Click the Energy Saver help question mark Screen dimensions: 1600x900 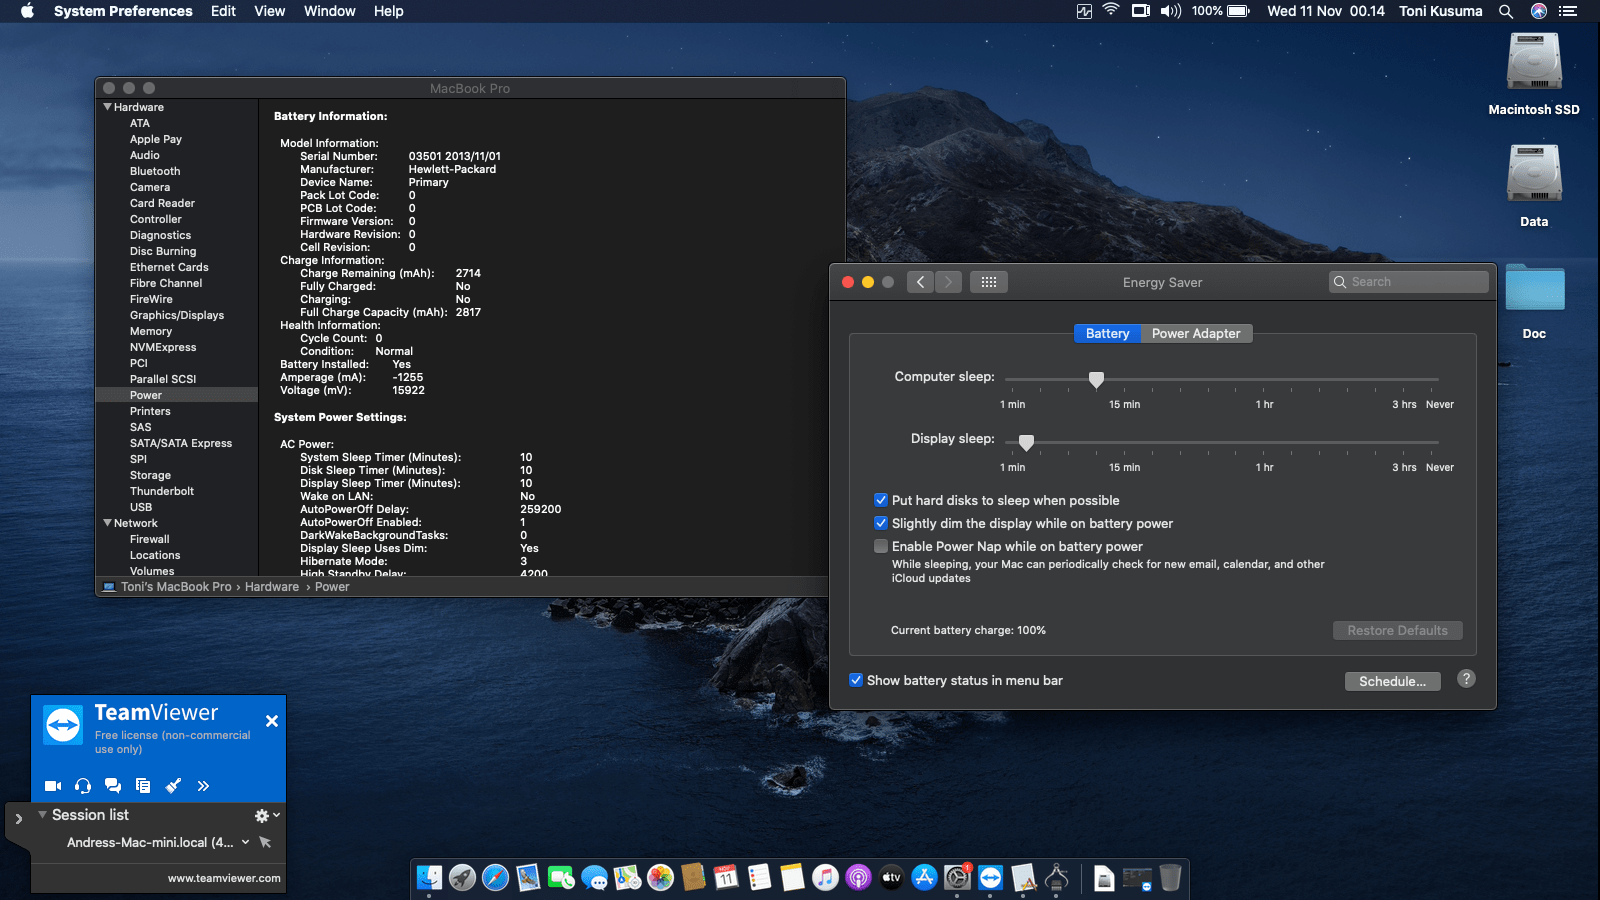[1466, 679]
